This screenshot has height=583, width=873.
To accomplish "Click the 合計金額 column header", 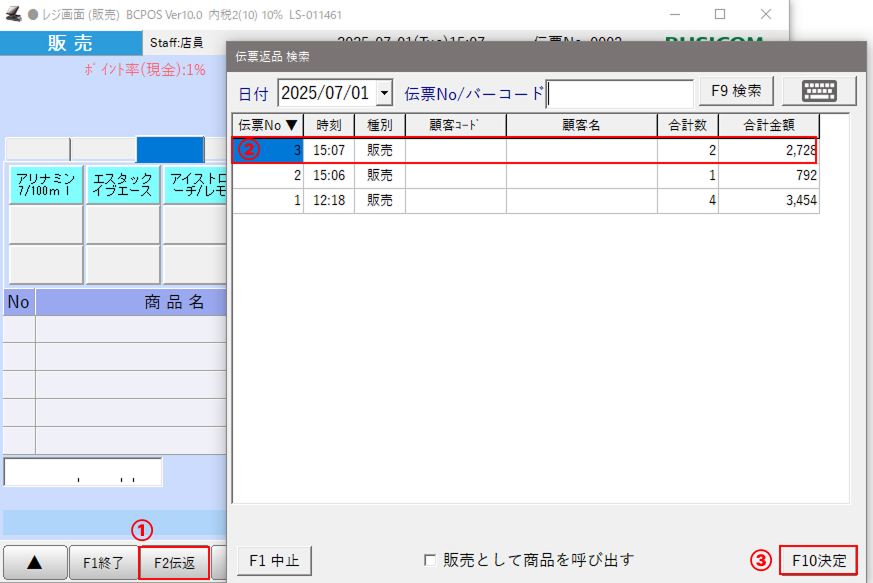I will (x=768, y=125).
